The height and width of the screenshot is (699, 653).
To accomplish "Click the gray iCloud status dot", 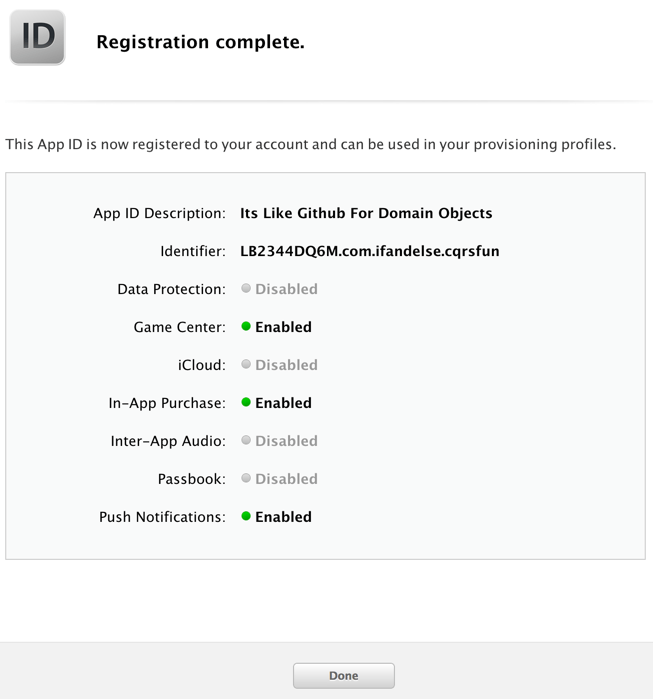I will coord(246,364).
